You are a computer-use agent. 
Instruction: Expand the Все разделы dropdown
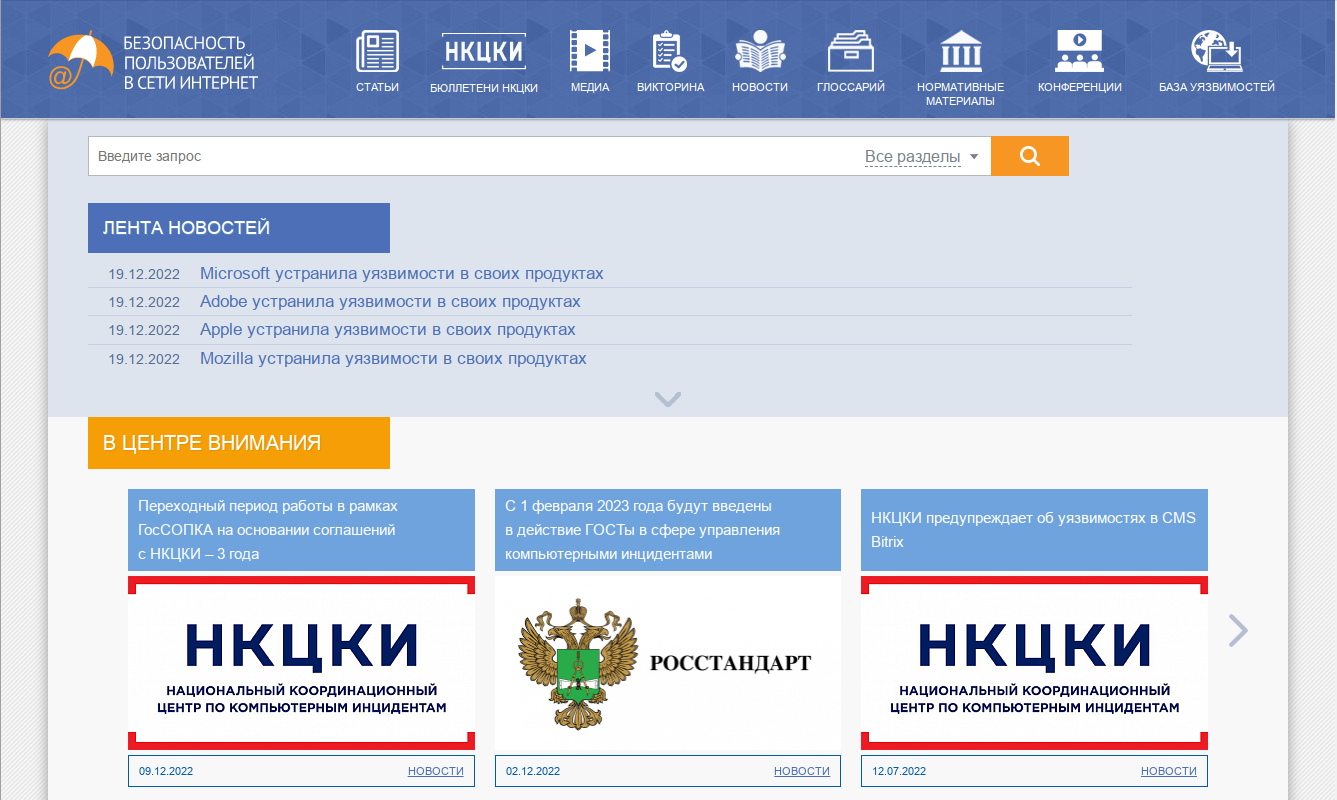coord(921,157)
